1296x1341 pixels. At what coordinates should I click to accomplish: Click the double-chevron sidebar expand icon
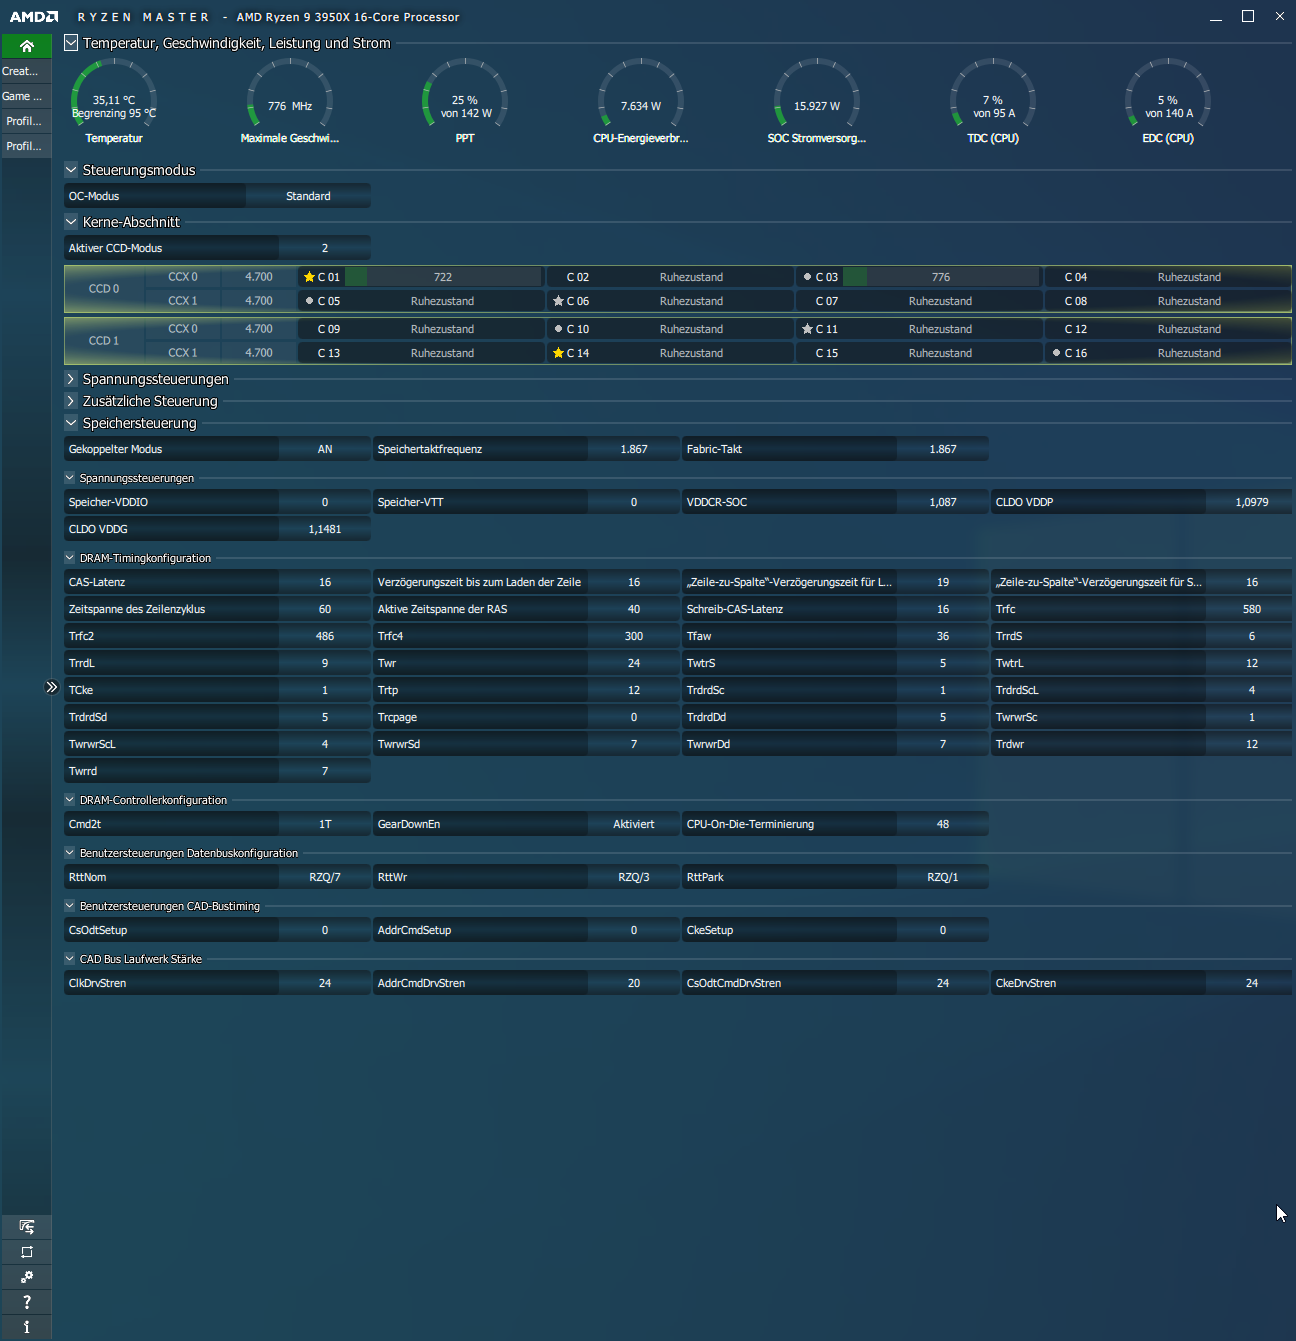[x=52, y=687]
